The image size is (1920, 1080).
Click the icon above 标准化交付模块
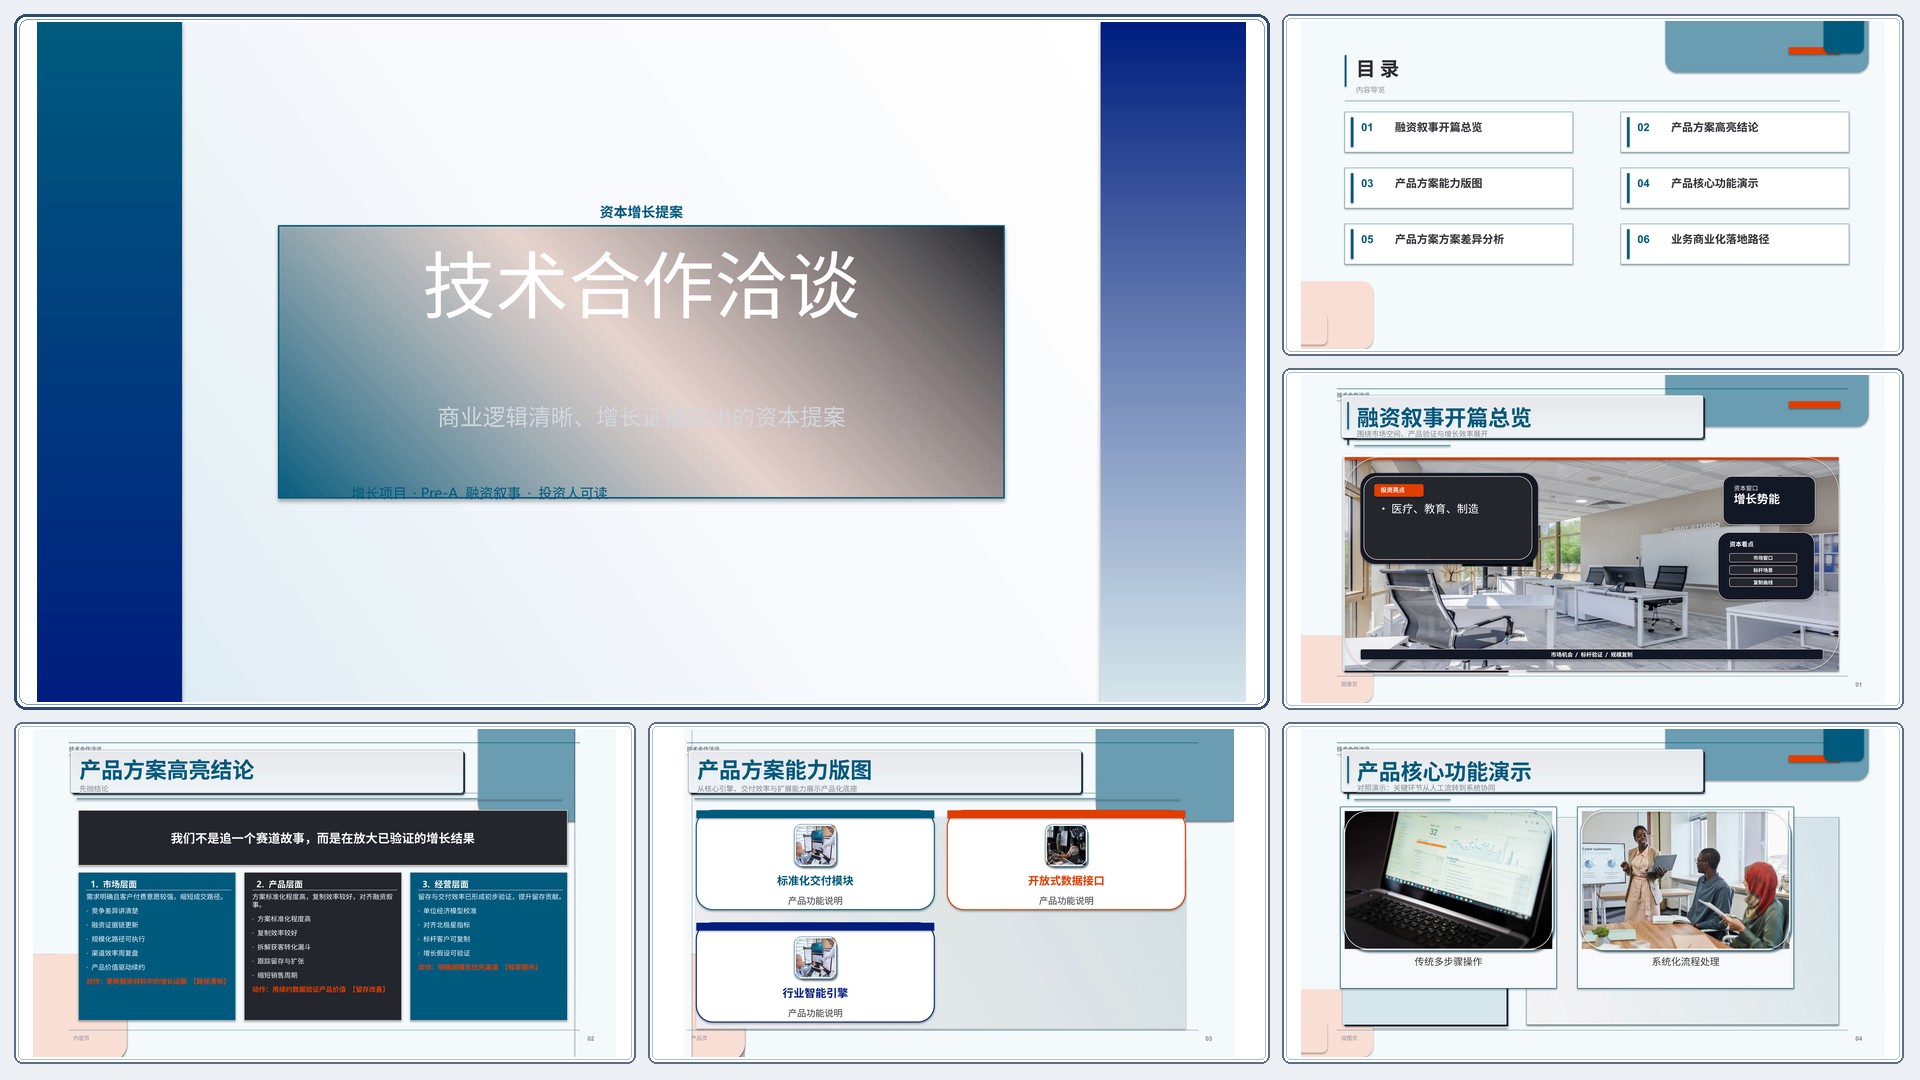815,846
